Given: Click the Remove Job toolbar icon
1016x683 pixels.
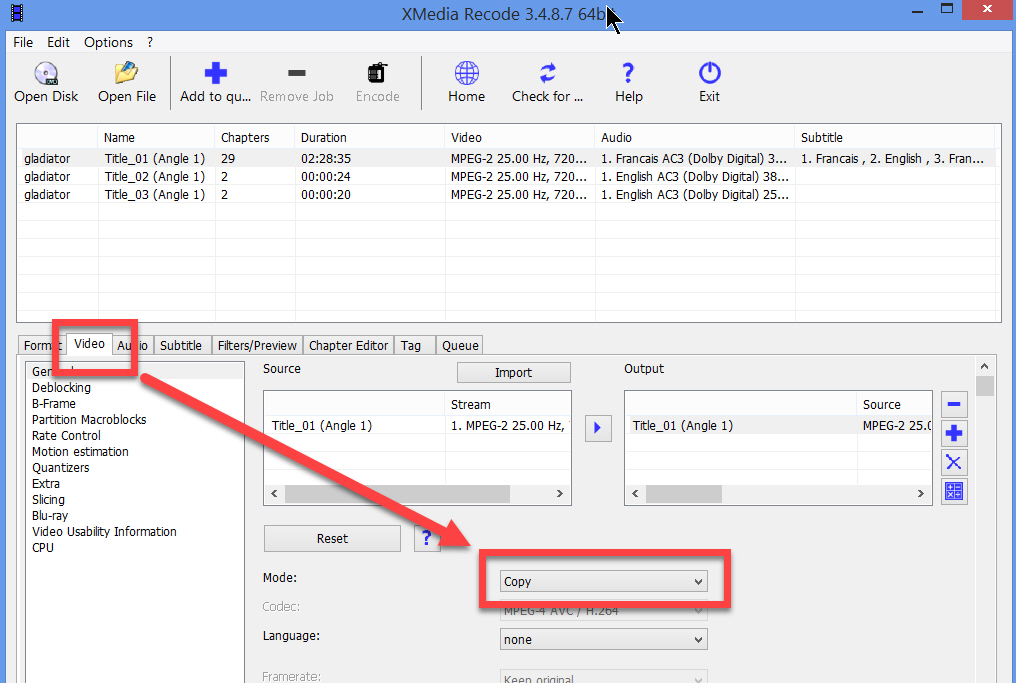Looking at the screenshot, I should pos(297,83).
